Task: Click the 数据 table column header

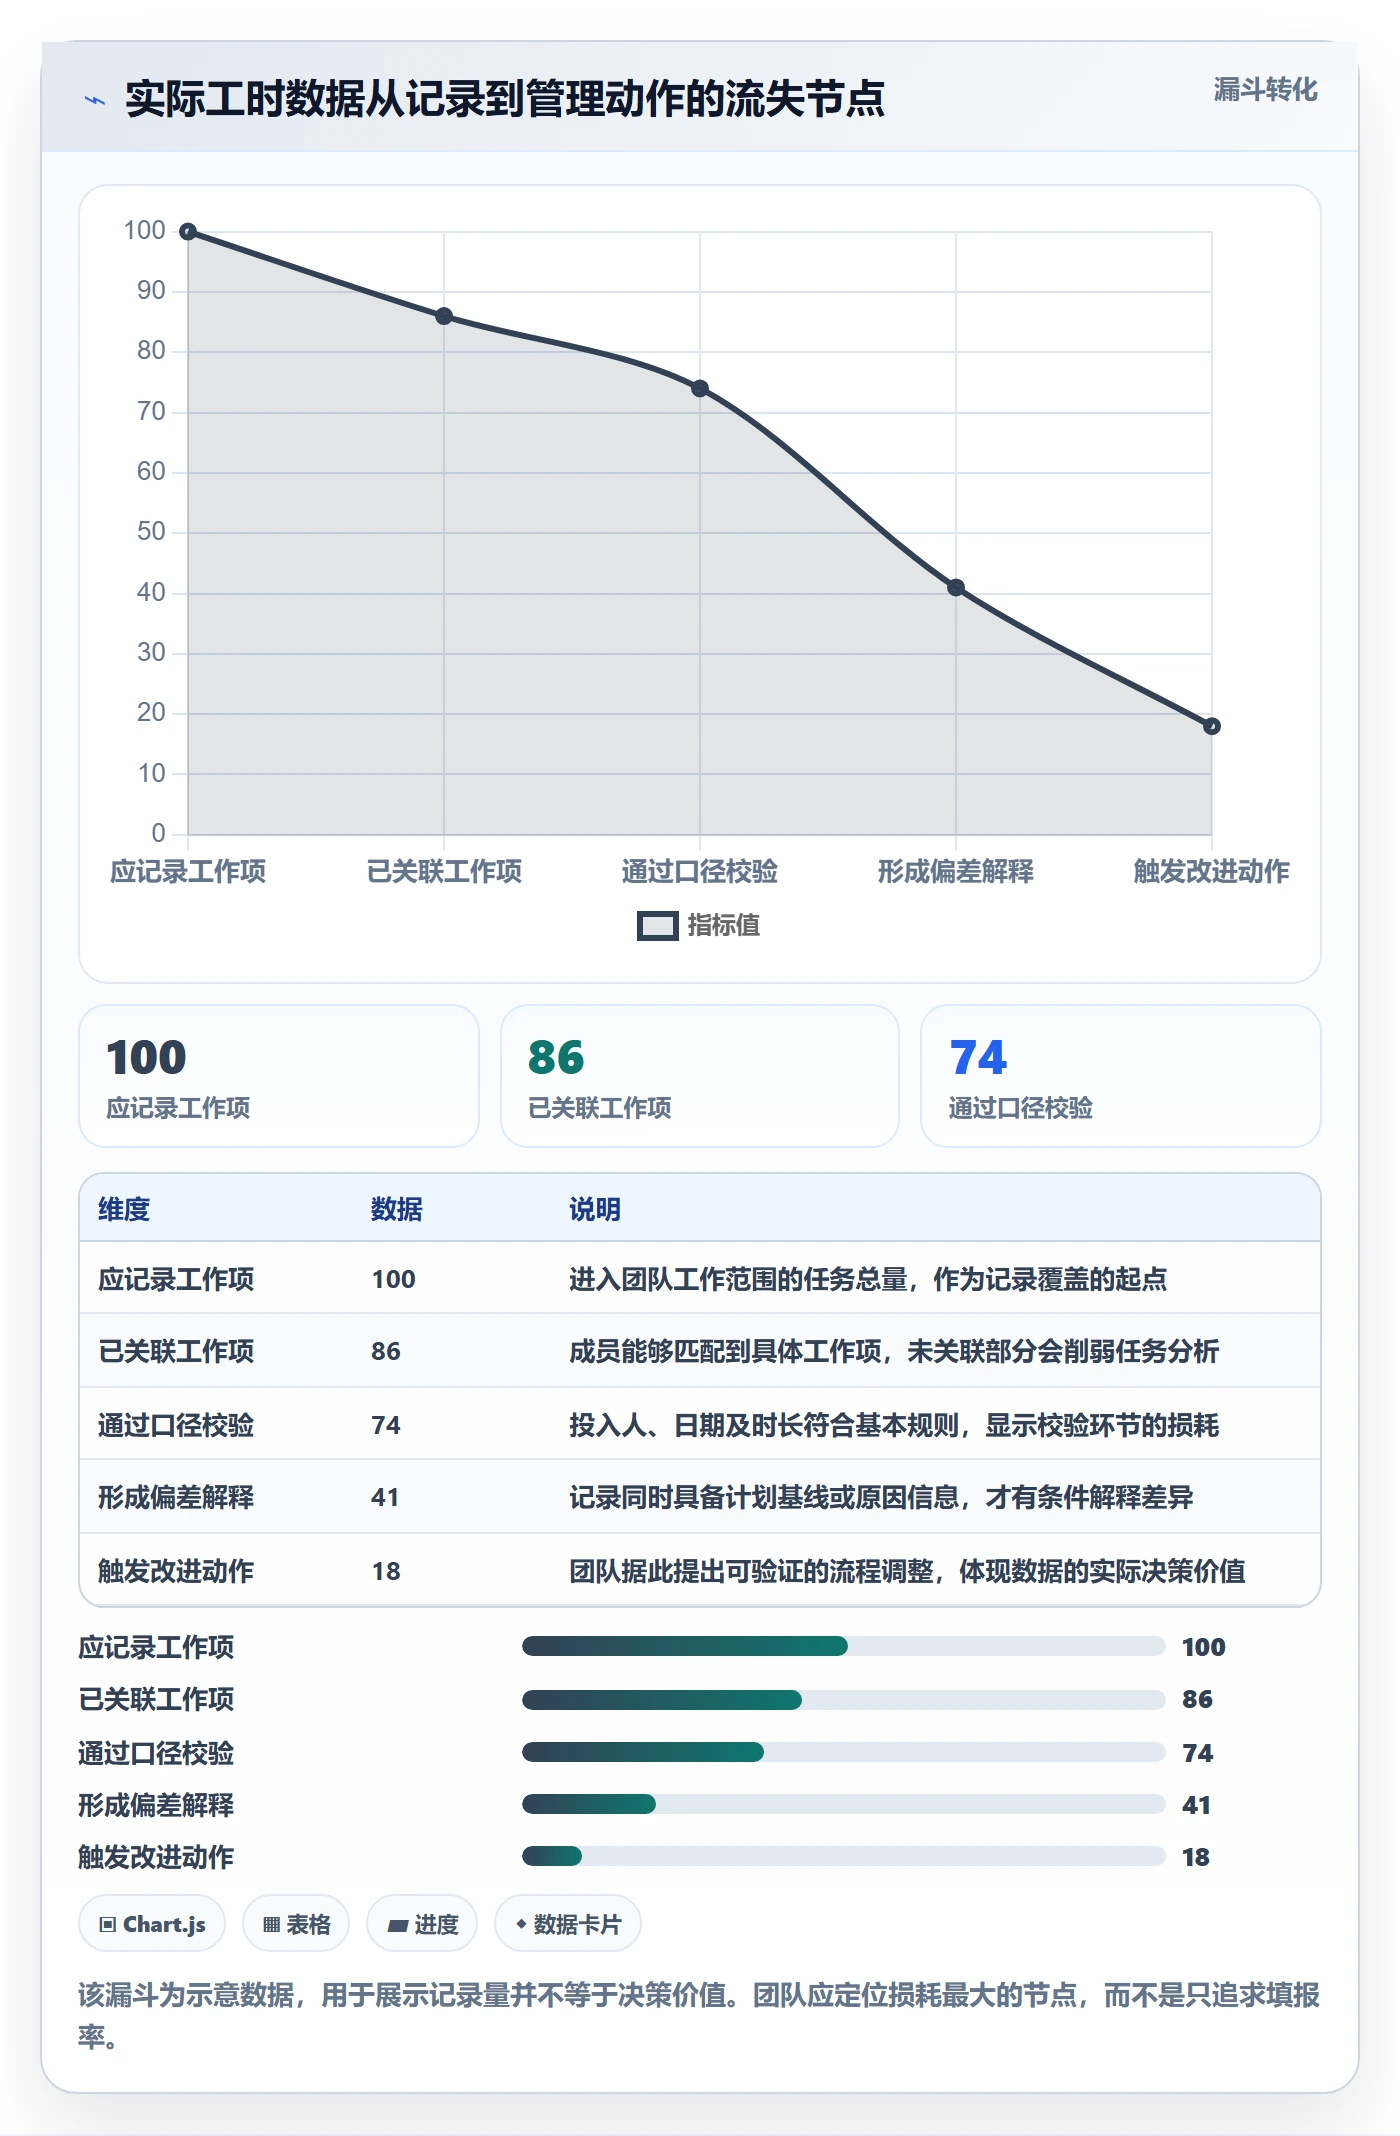Action: (x=397, y=1209)
